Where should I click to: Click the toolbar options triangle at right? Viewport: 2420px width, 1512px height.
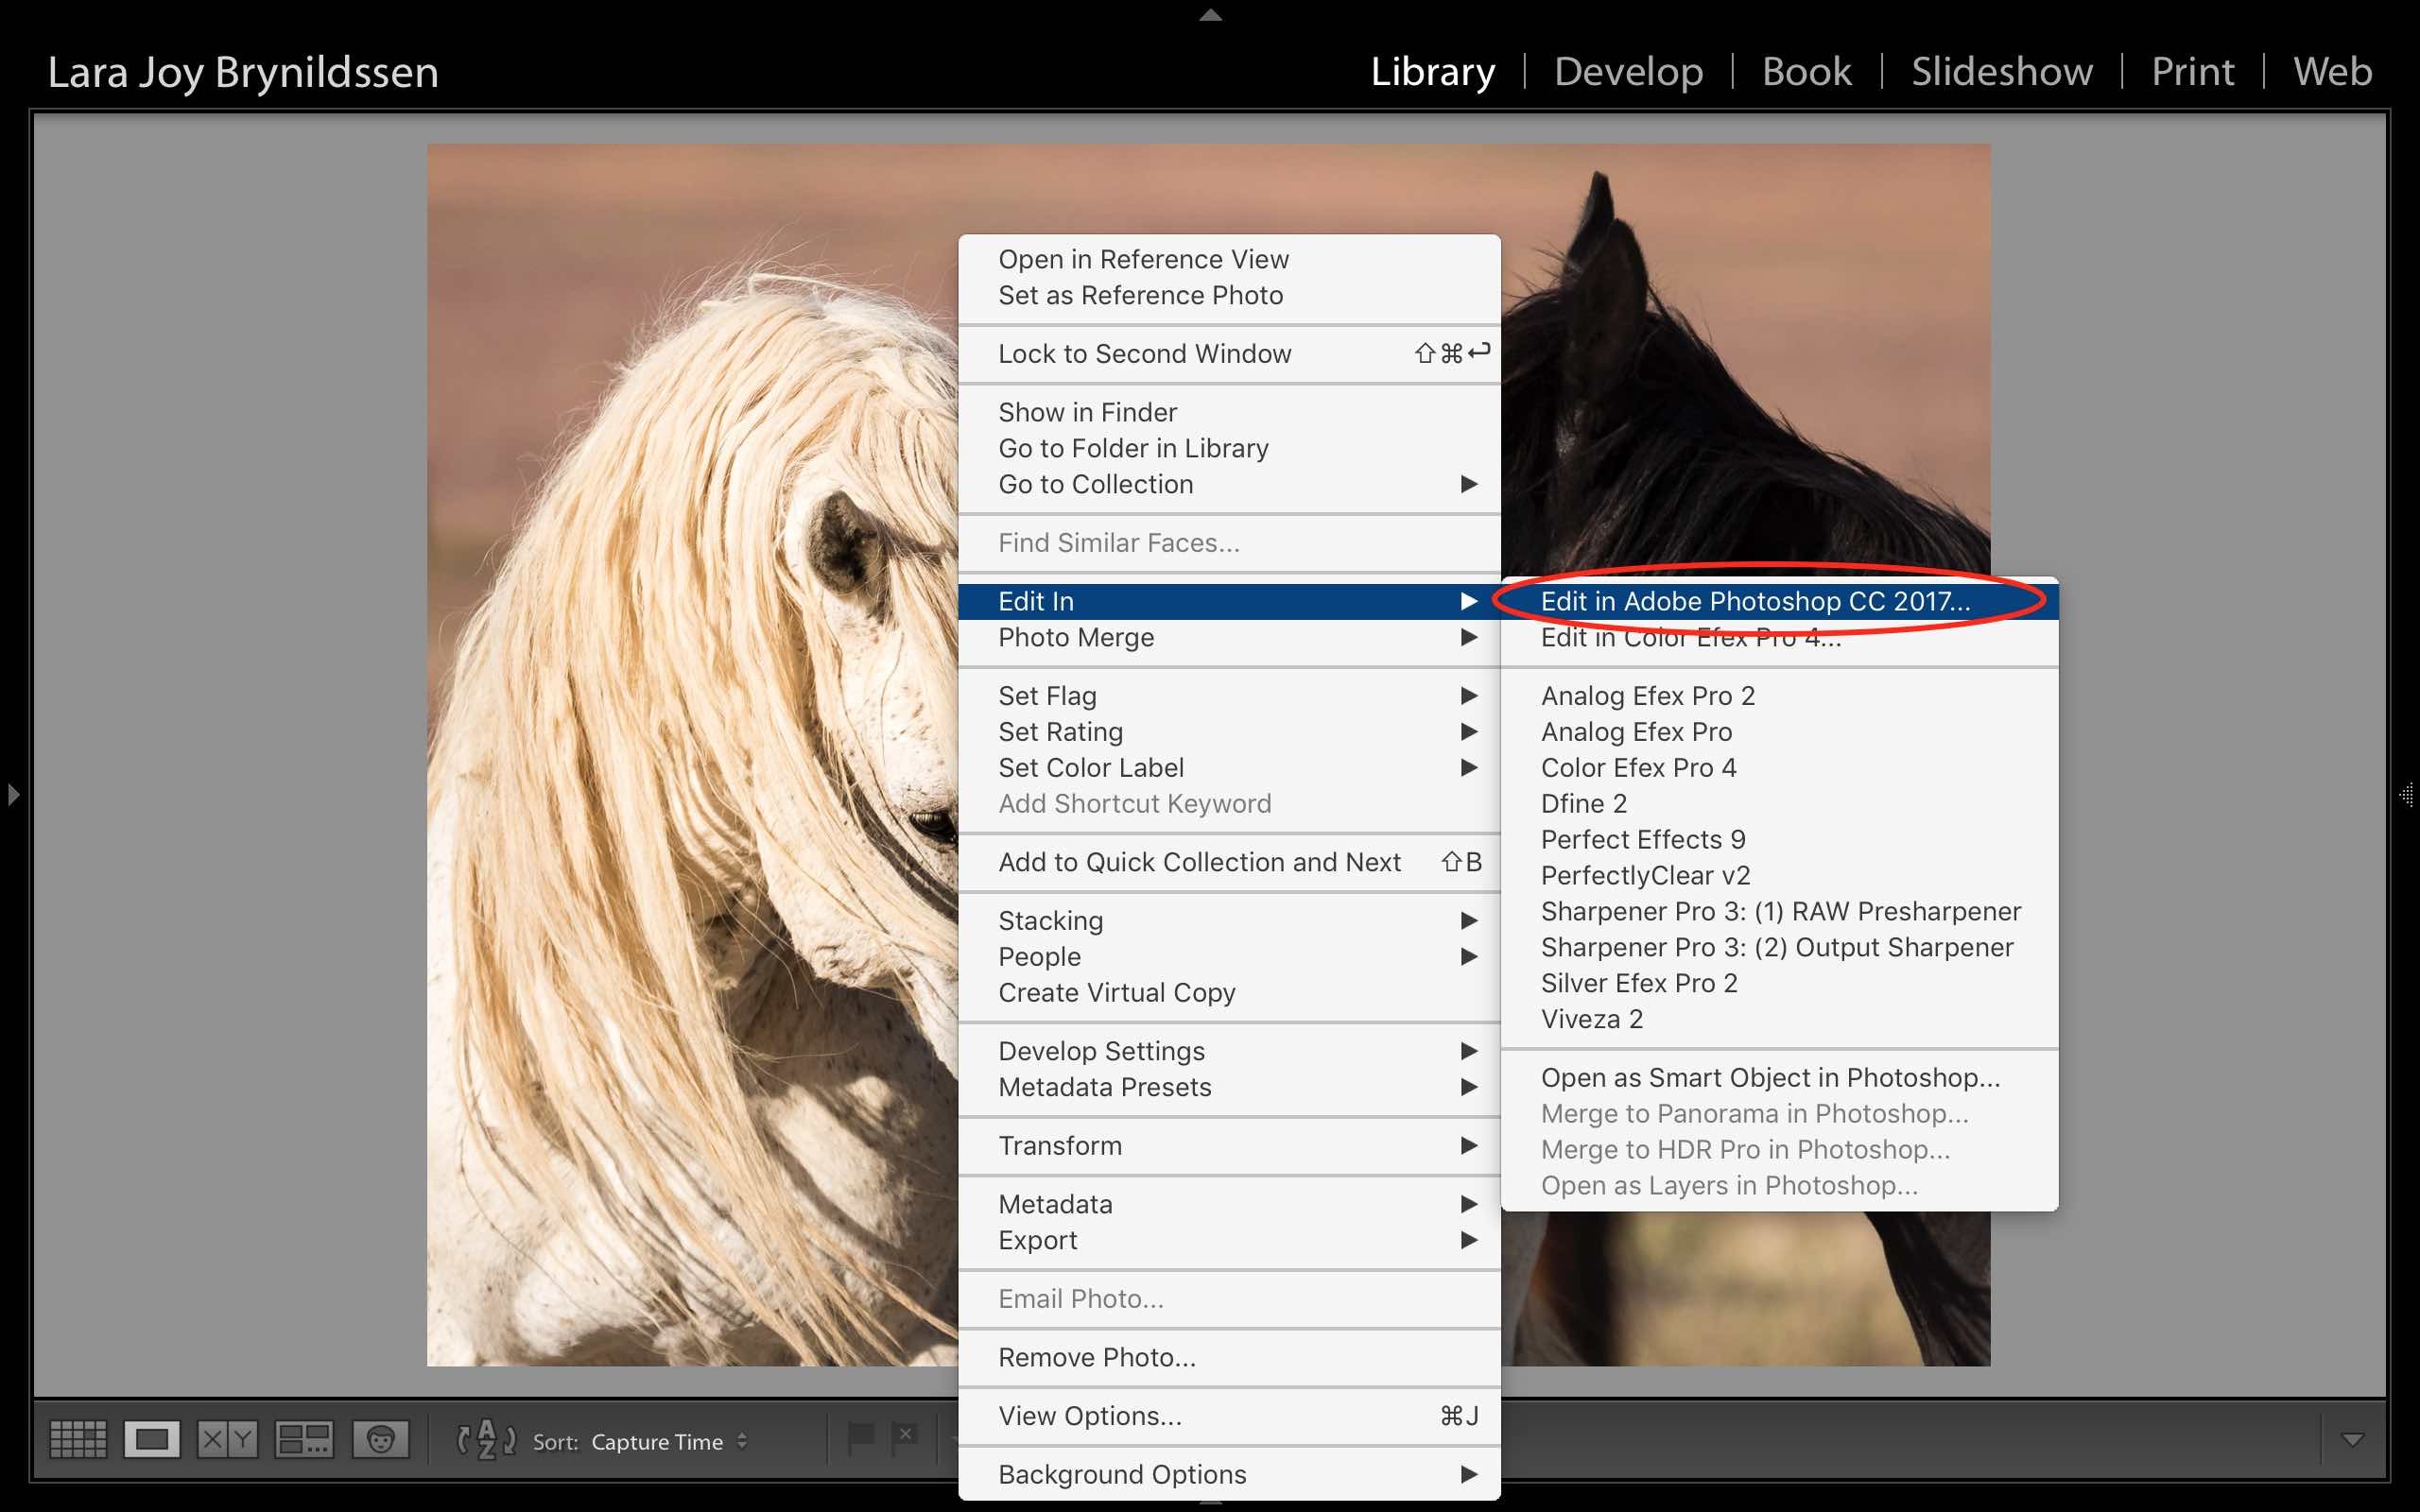click(x=2353, y=1440)
